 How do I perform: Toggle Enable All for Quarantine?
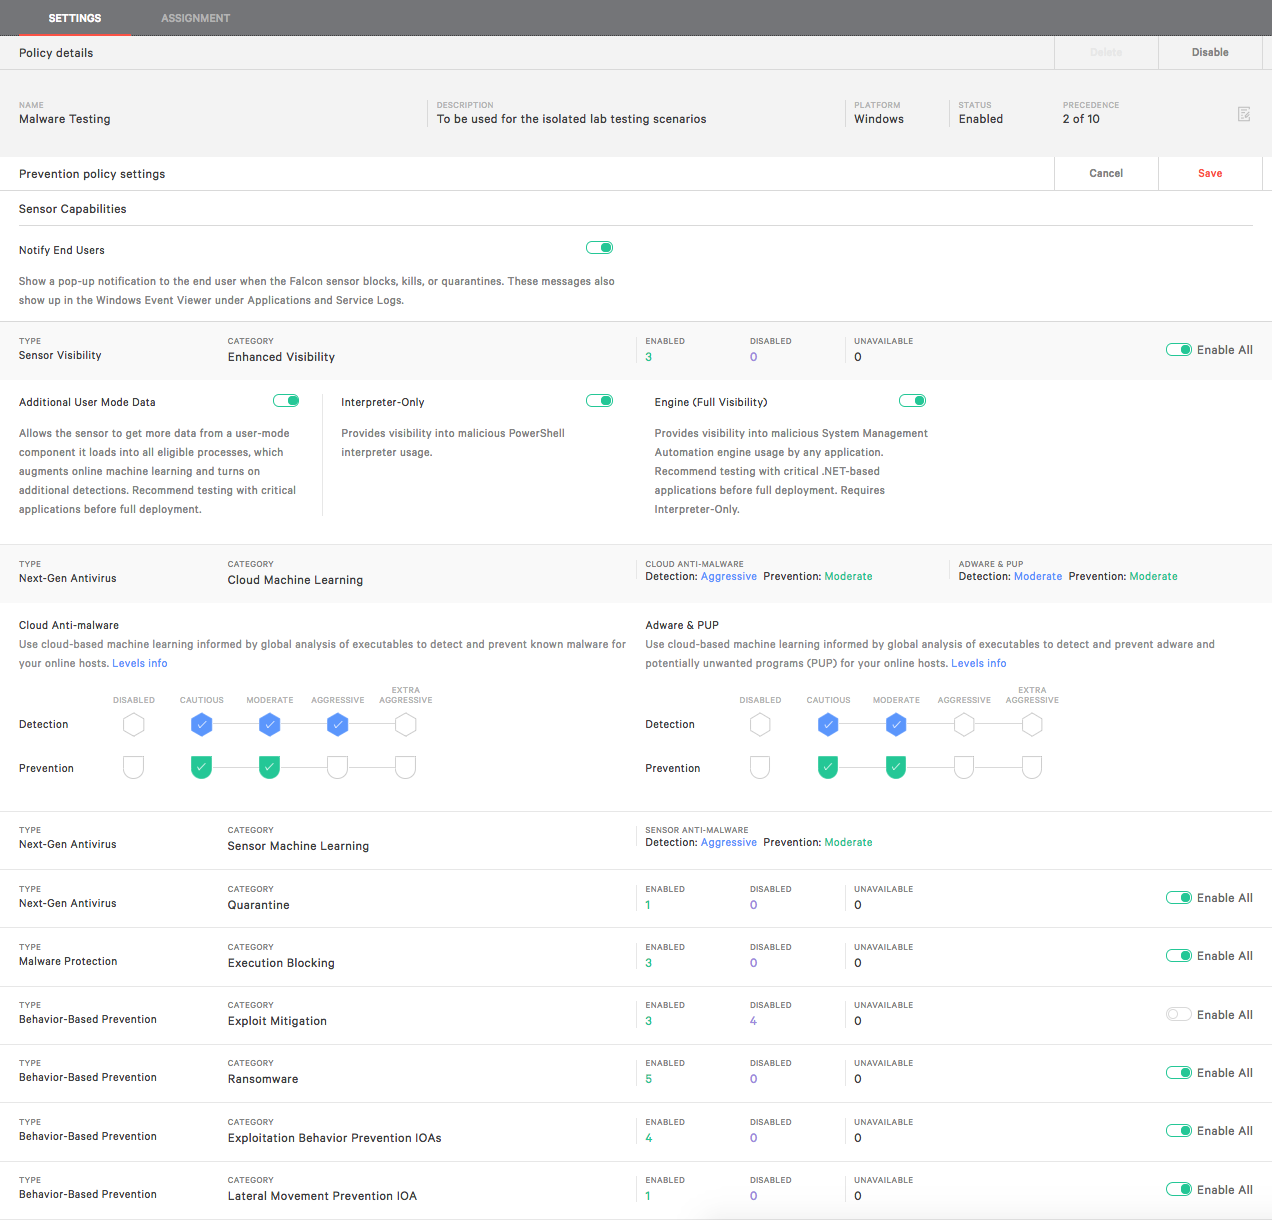[x=1179, y=898]
